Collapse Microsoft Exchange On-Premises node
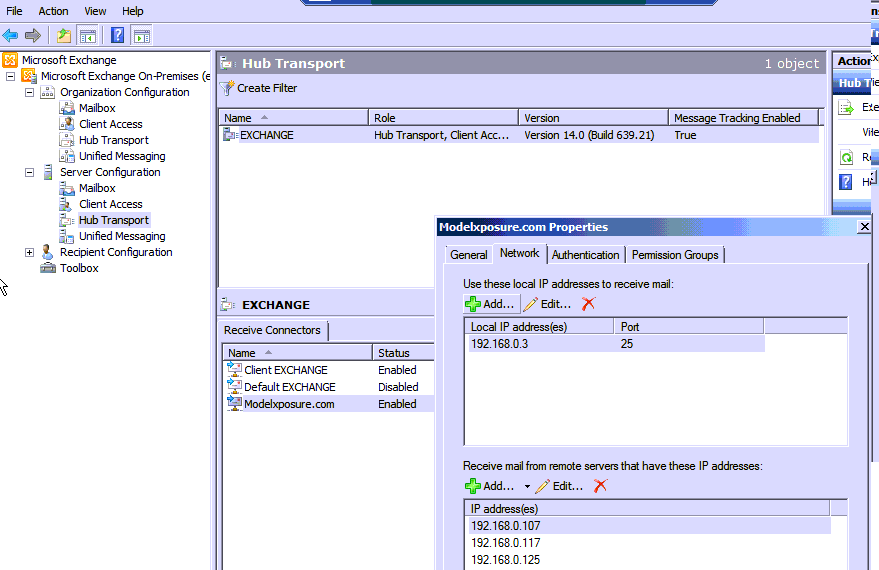 (x=10, y=76)
